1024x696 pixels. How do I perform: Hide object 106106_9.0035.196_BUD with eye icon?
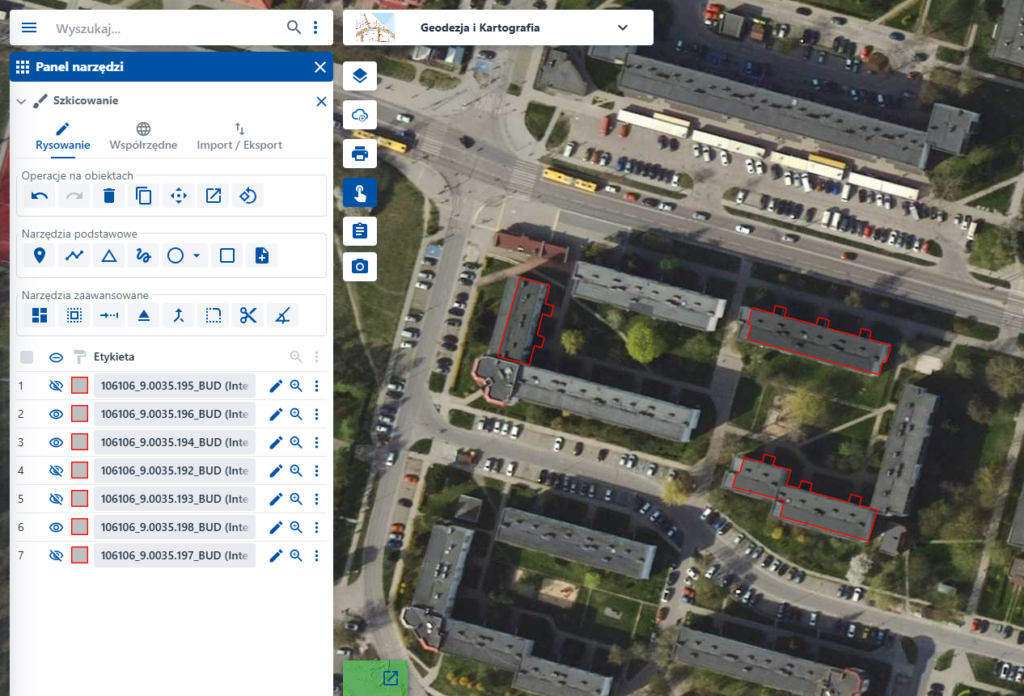[56, 414]
